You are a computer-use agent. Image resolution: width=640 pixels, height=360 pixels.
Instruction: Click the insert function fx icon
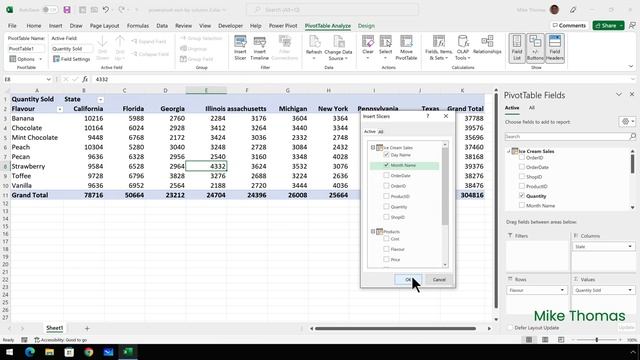pos(85,79)
